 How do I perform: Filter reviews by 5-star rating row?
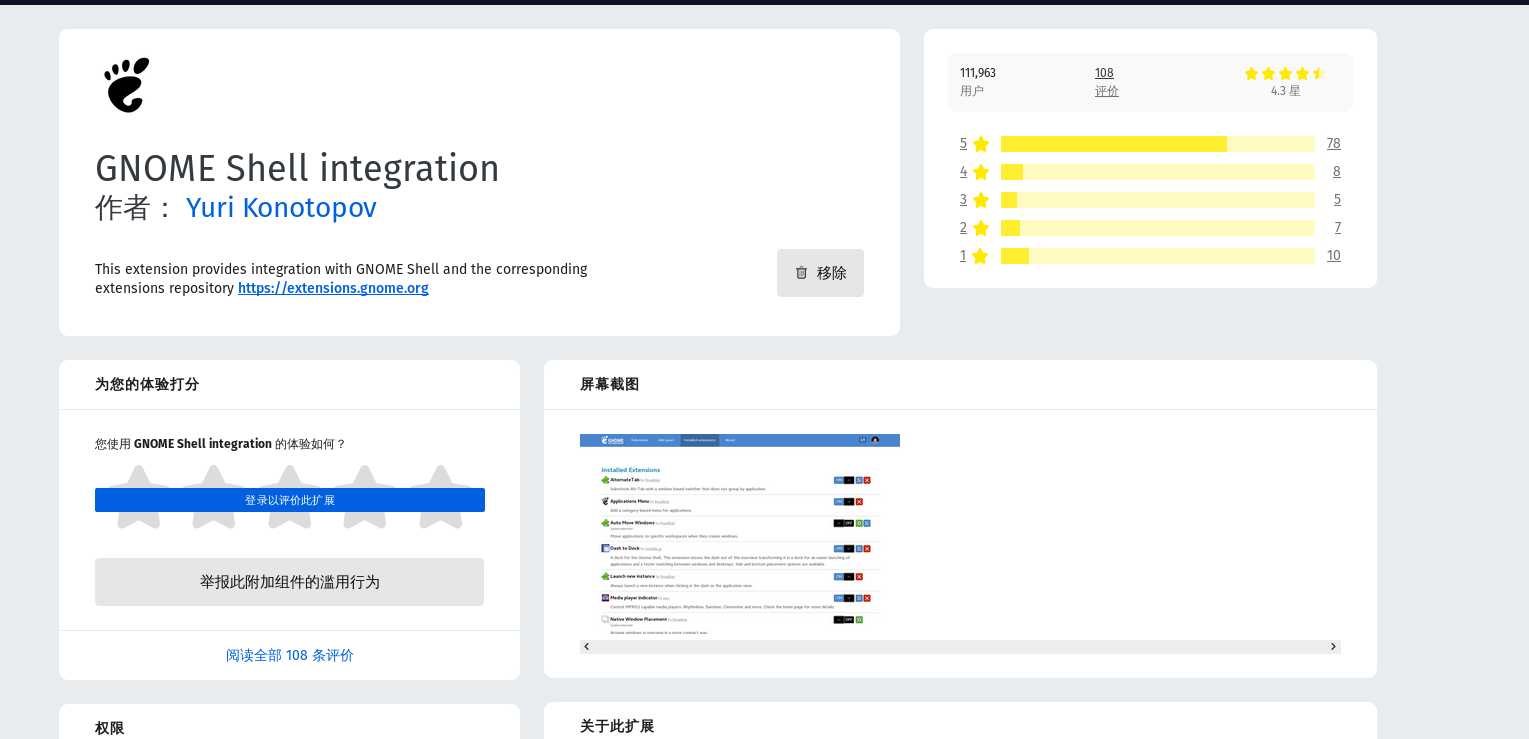[1150, 144]
